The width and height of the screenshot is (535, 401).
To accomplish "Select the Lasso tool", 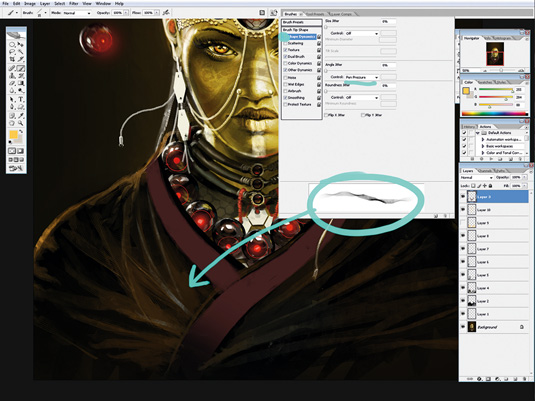I will tap(12, 52).
